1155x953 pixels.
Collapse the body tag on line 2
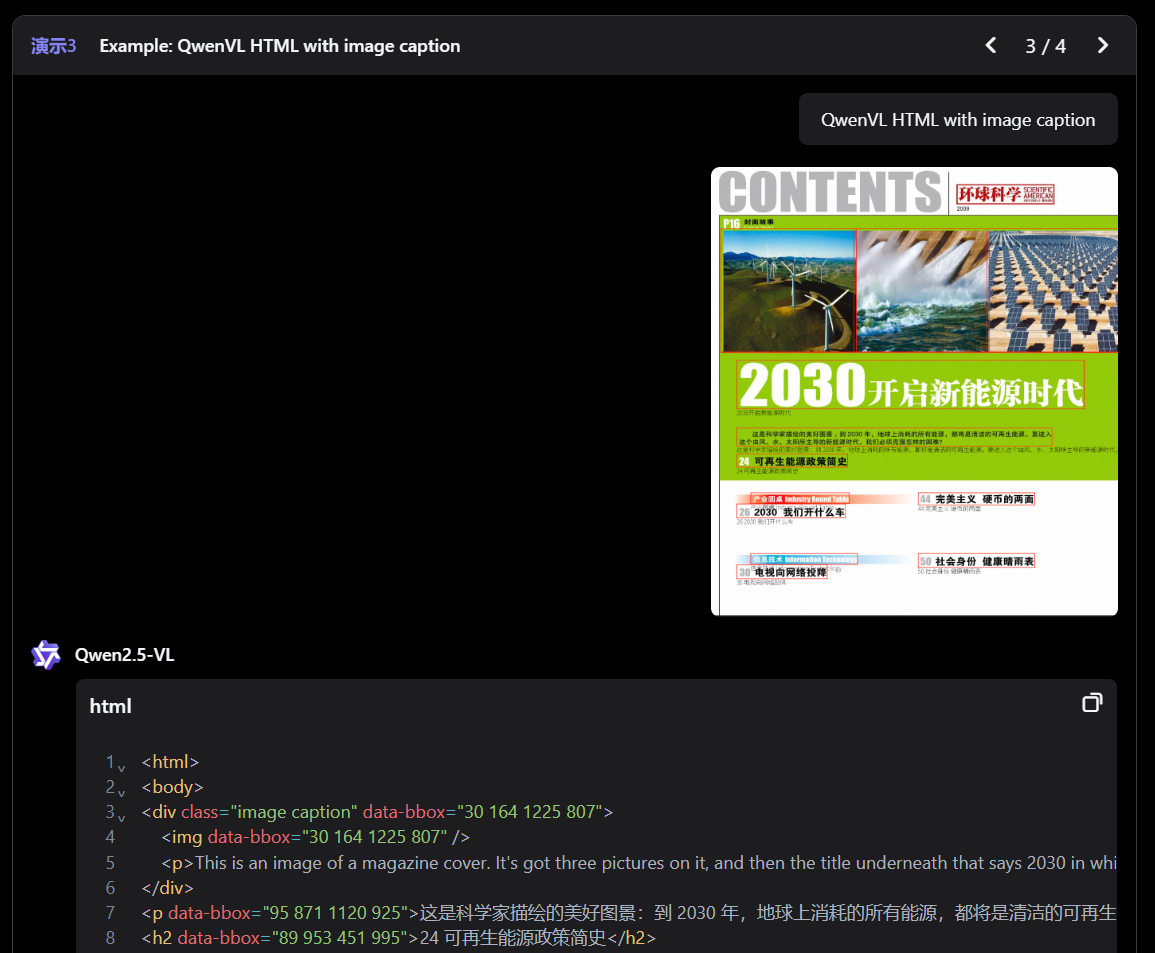121,792
